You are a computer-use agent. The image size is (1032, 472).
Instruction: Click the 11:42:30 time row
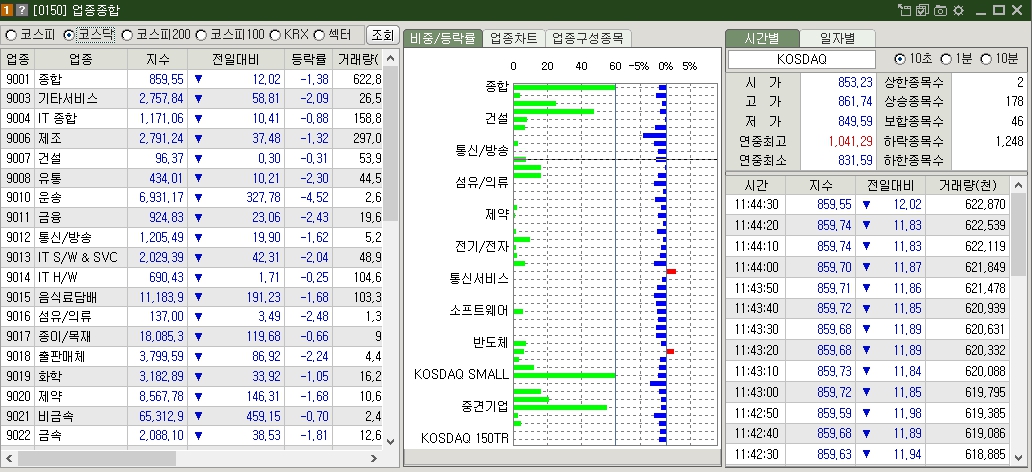868,455
